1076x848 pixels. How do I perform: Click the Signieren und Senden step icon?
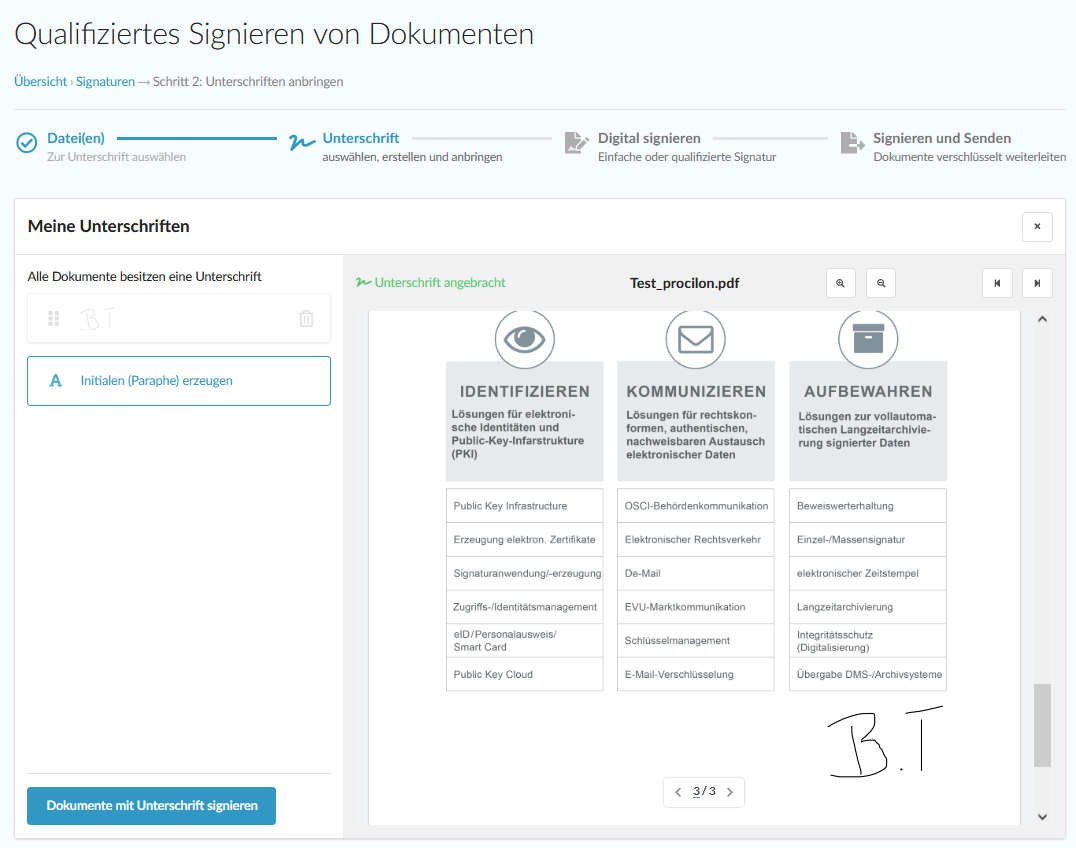pyautogui.click(x=852, y=143)
